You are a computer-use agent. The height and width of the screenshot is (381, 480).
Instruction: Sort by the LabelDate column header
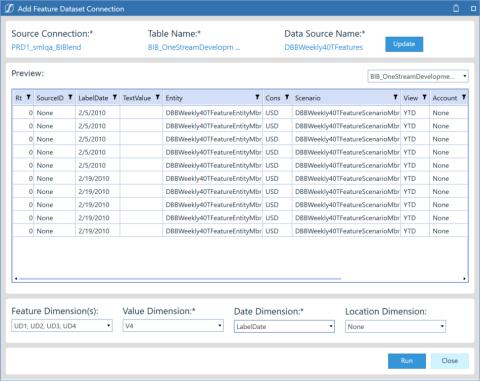[x=93, y=98]
